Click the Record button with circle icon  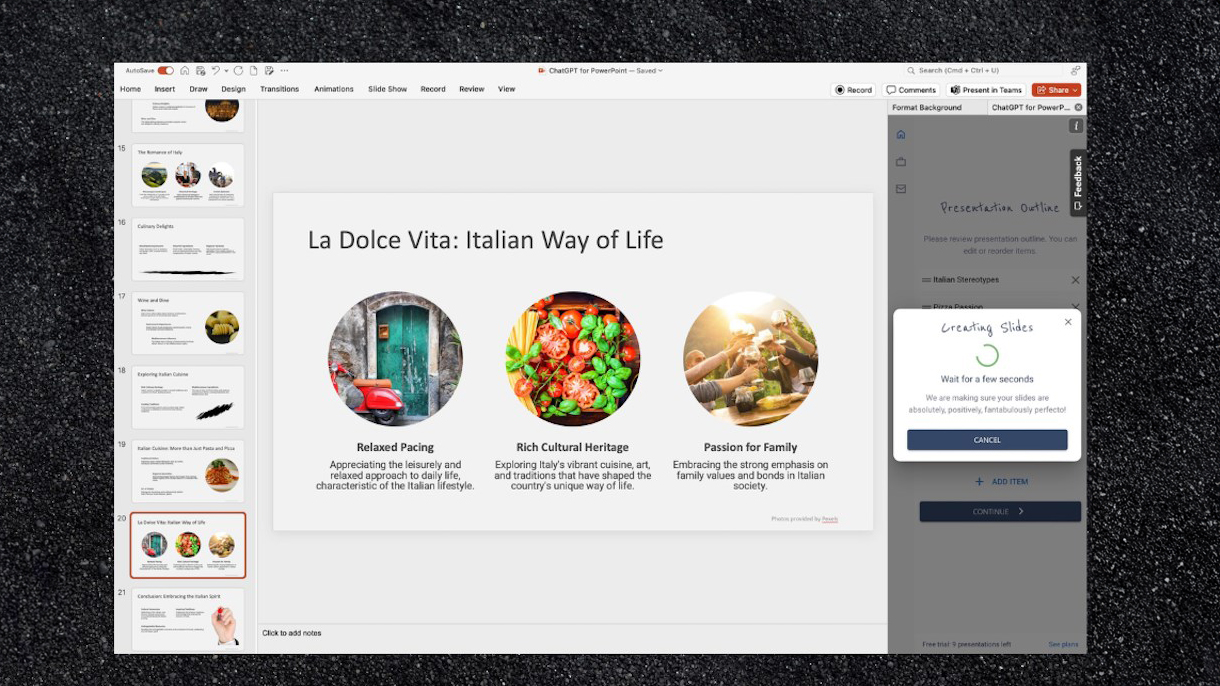pos(854,90)
